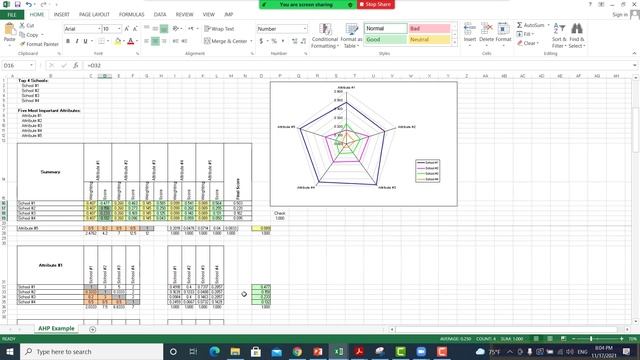Click the red Stop Share button
The height and width of the screenshot is (360, 640).
tap(376, 4)
